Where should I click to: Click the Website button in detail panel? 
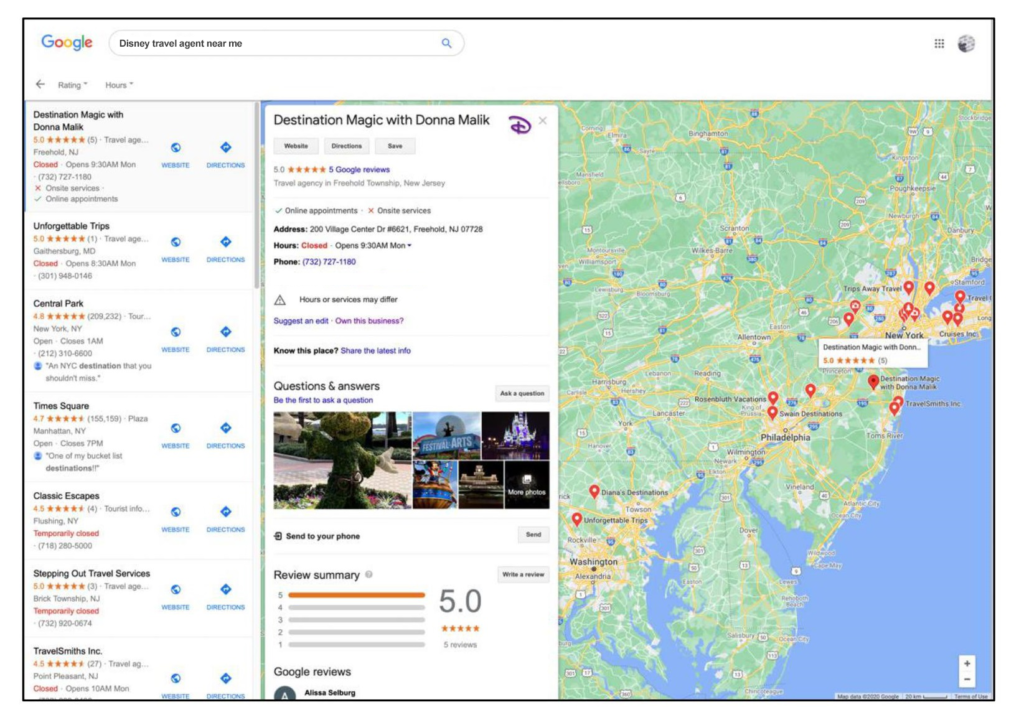point(296,146)
